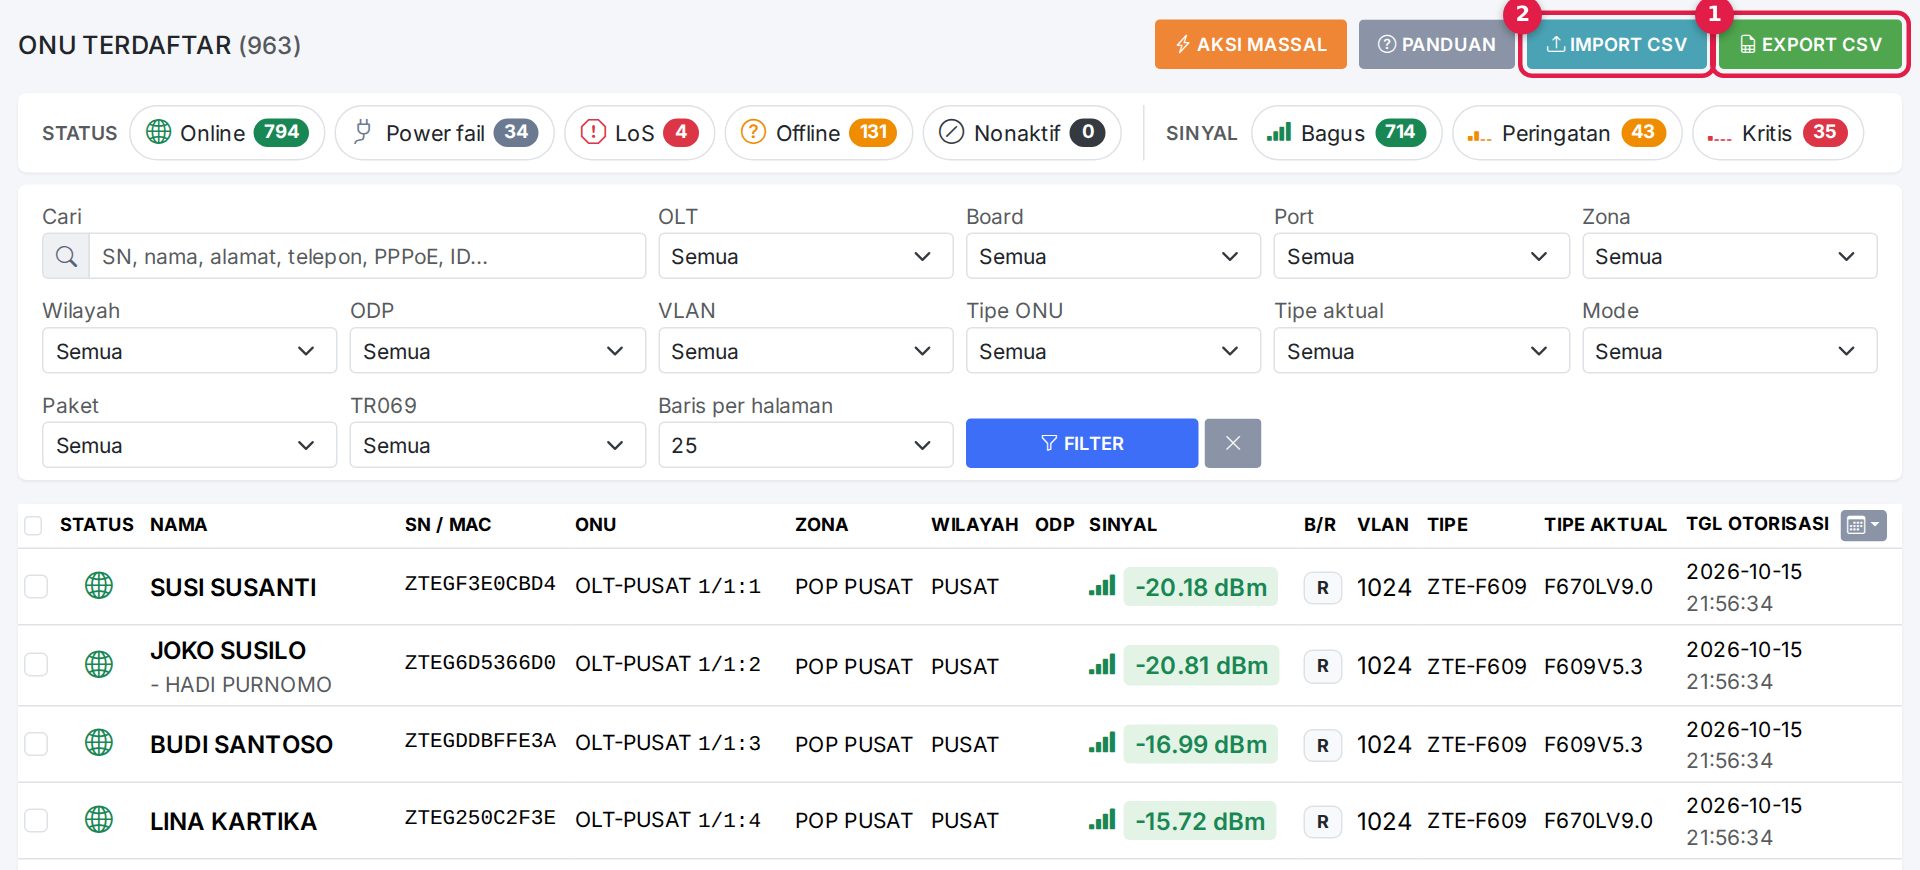Click the AKSI MASSAL button
The image size is (1920, 870).
(1250, 44)
